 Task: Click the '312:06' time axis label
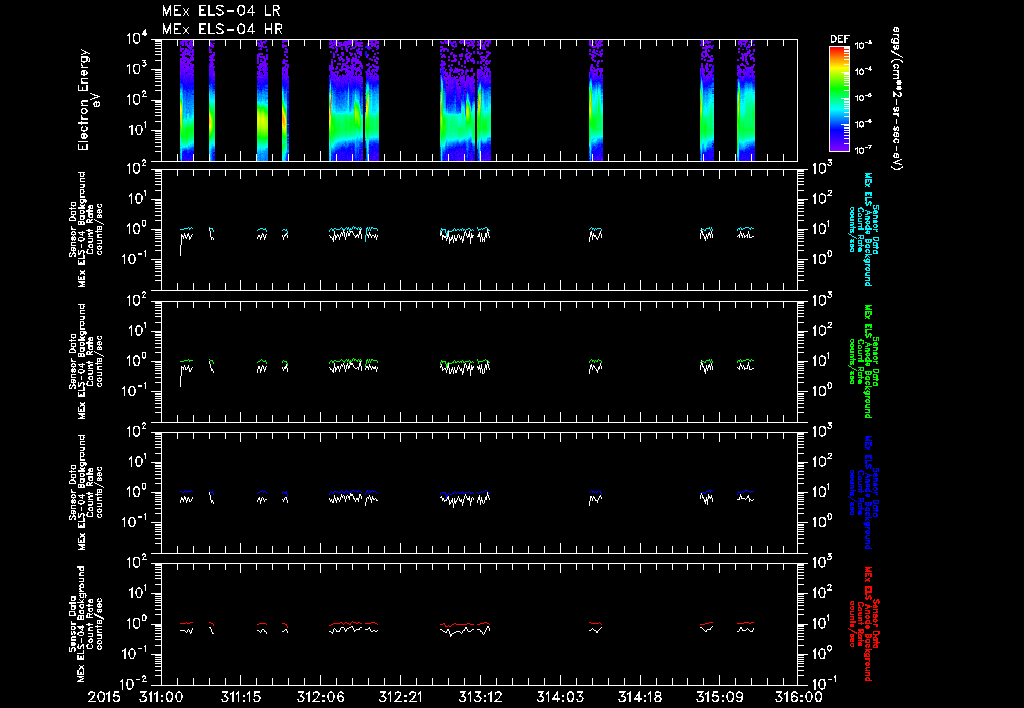[x=320, y=697]
